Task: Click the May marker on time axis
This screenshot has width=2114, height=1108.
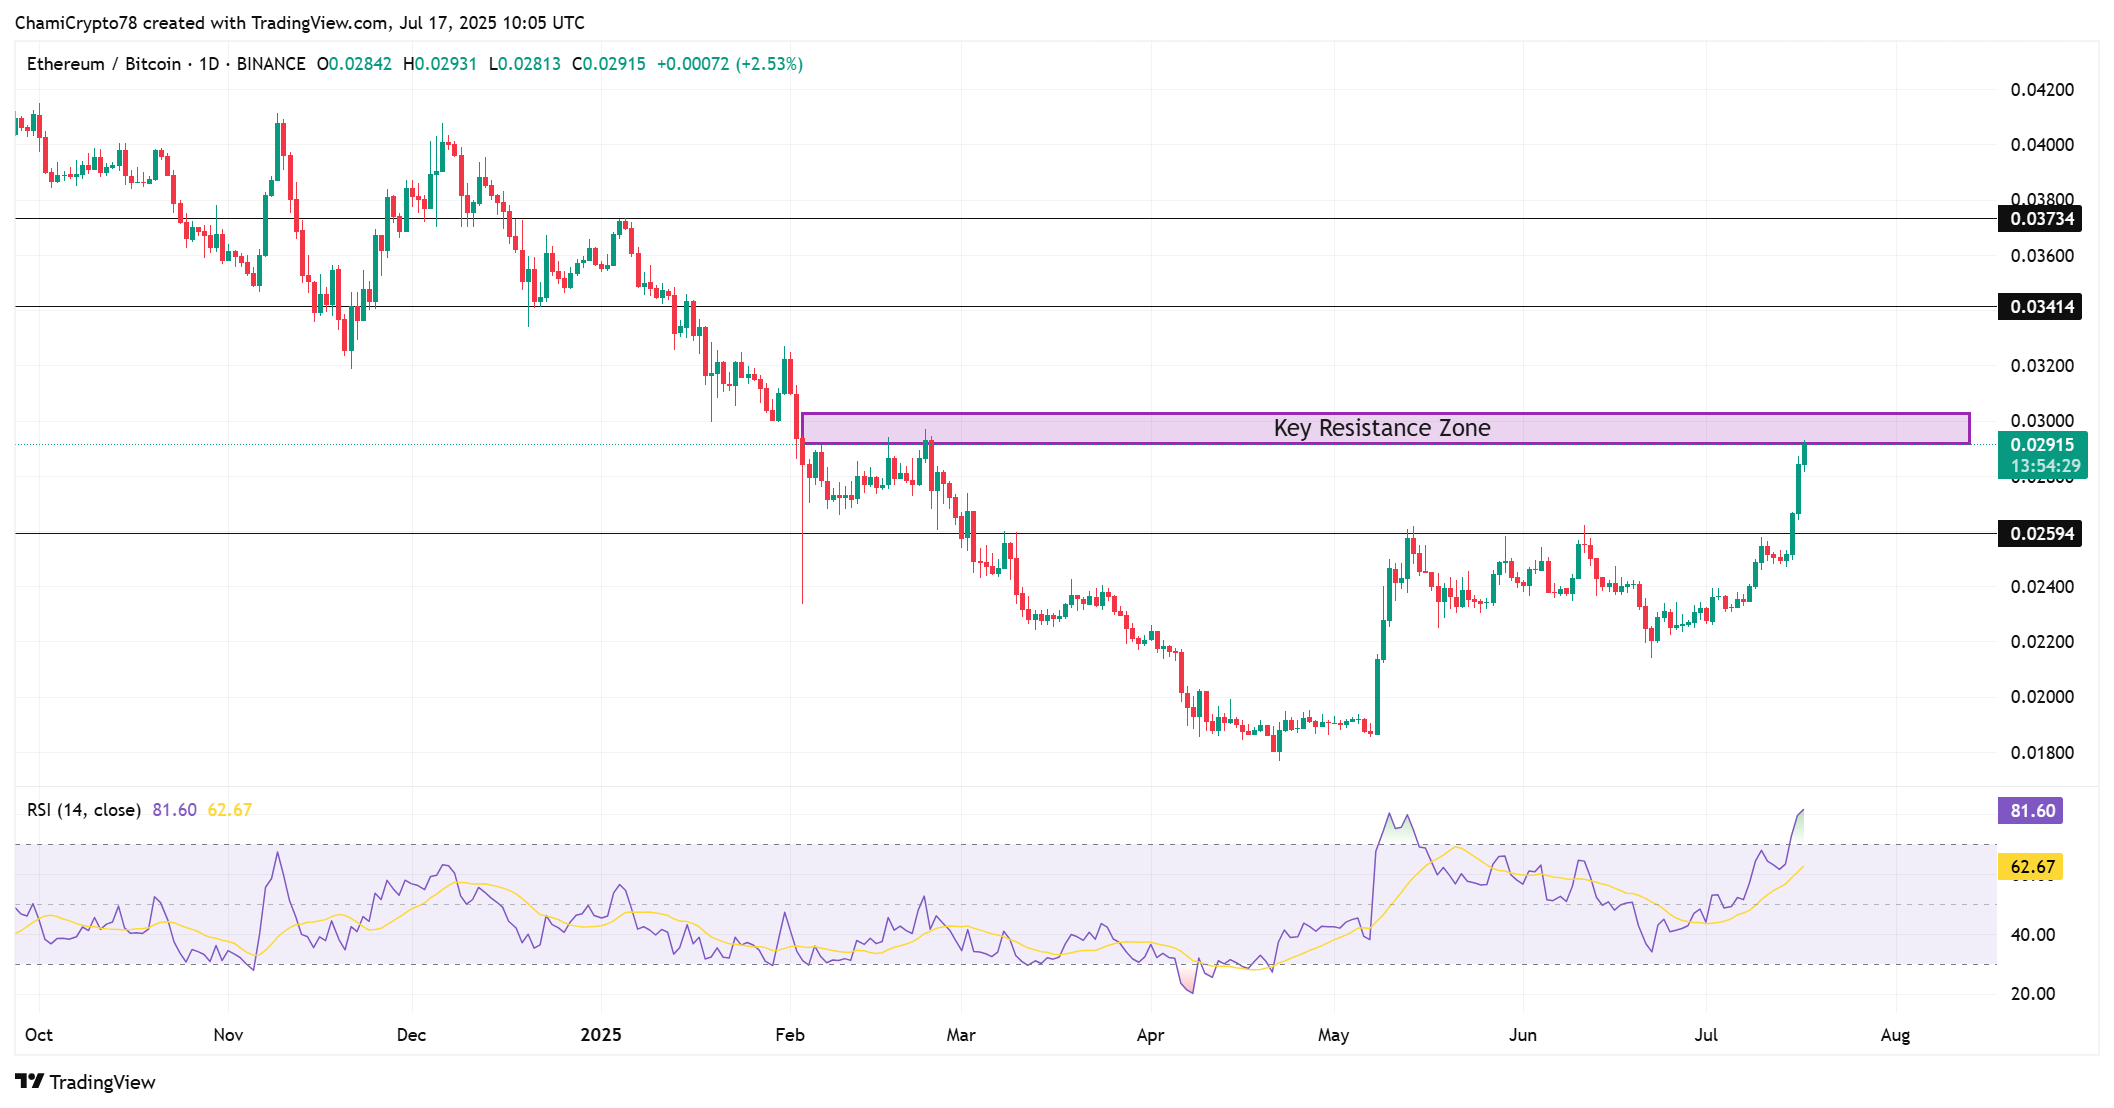Action: tap(1333, 1035)
